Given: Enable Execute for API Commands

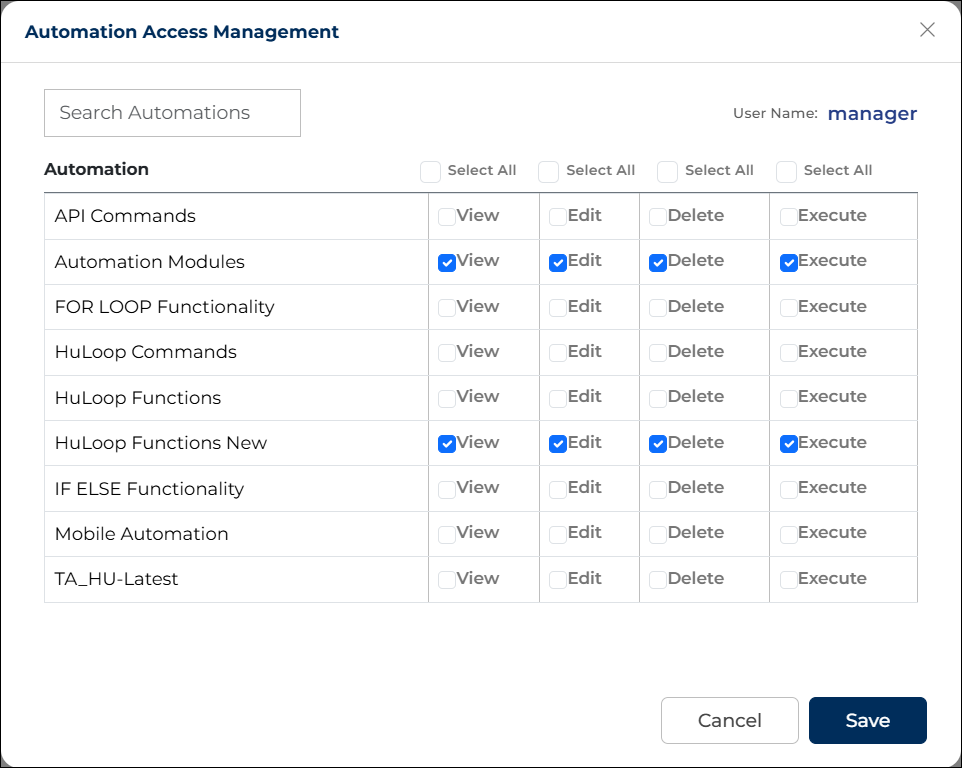Looking at the screenshot, I should (x=789, y=217).
